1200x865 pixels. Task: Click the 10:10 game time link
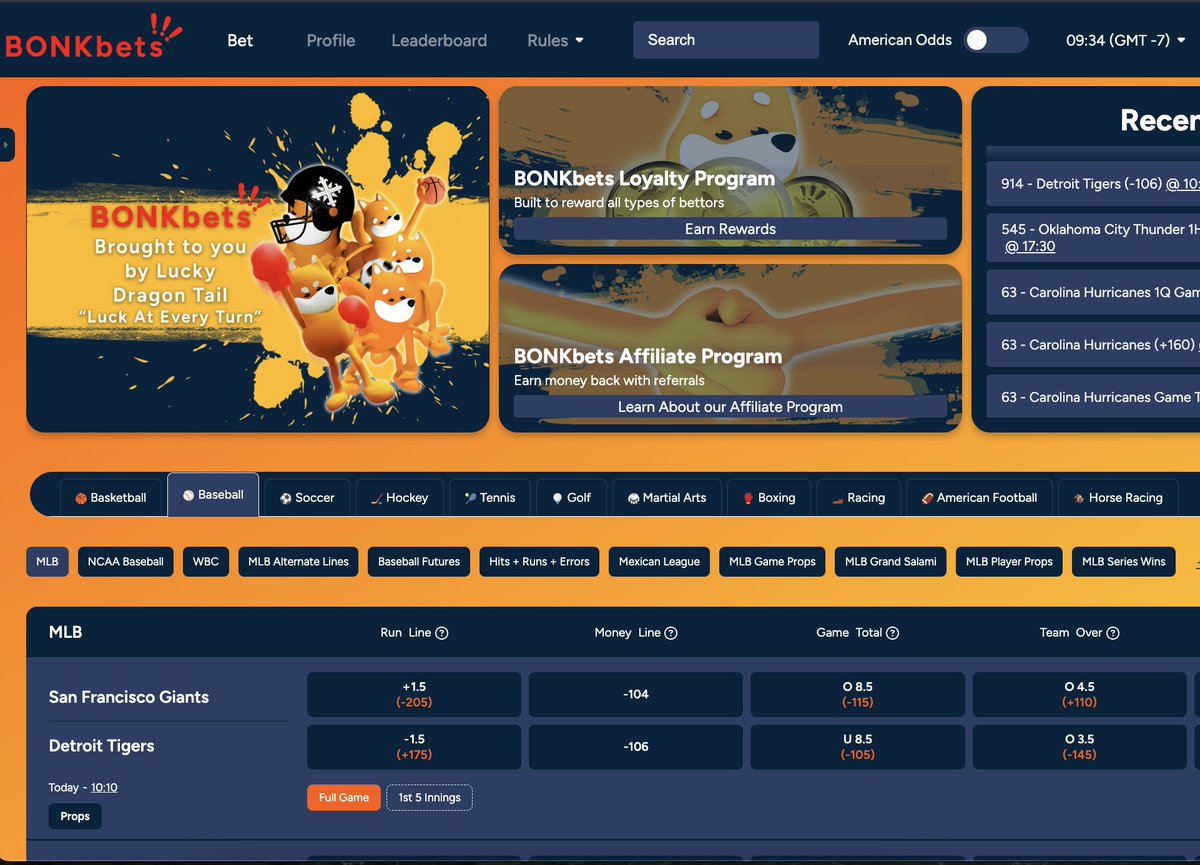[104, 787]
